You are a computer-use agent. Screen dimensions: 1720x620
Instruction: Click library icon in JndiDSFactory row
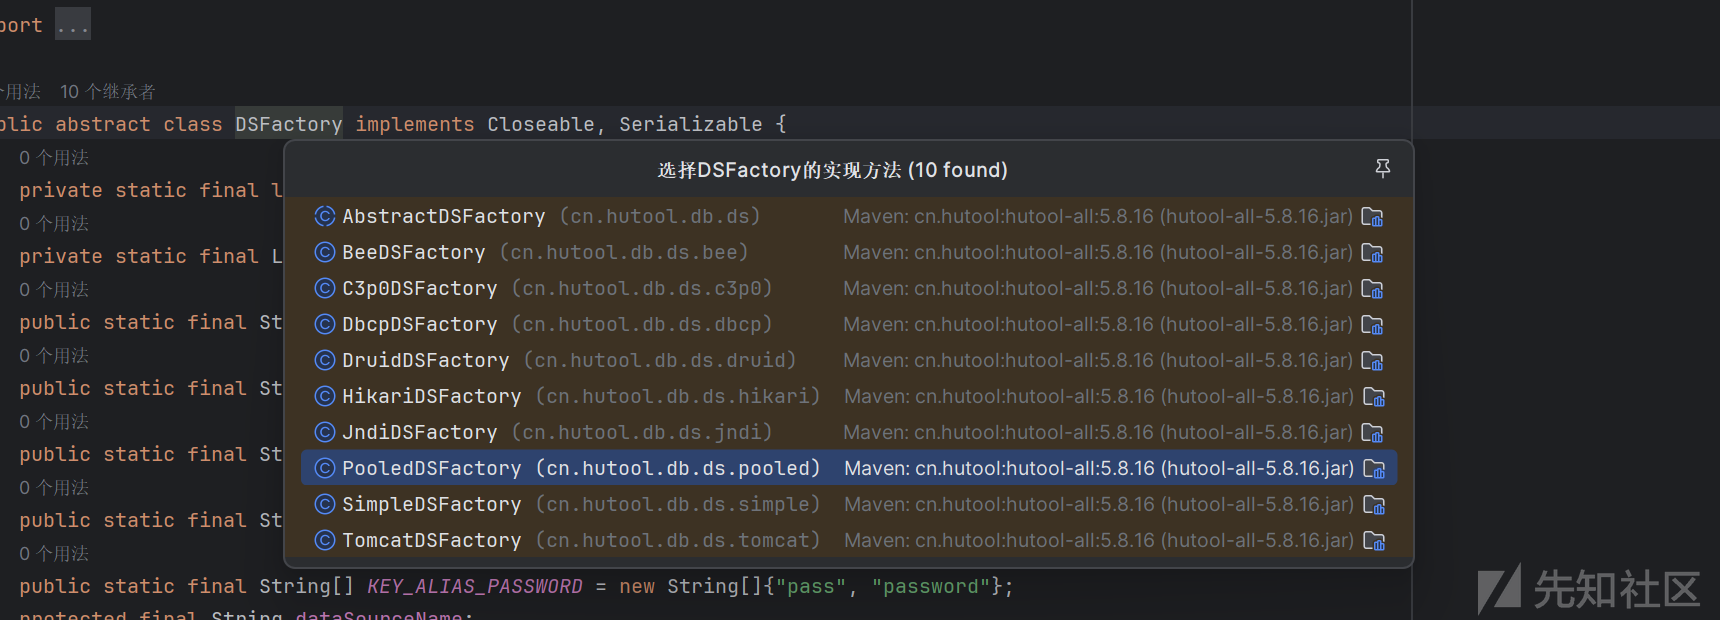1373,433
